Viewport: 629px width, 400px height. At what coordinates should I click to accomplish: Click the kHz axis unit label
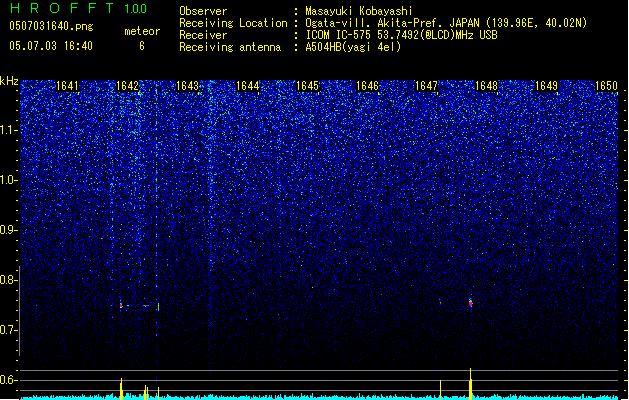pos(9,81)
